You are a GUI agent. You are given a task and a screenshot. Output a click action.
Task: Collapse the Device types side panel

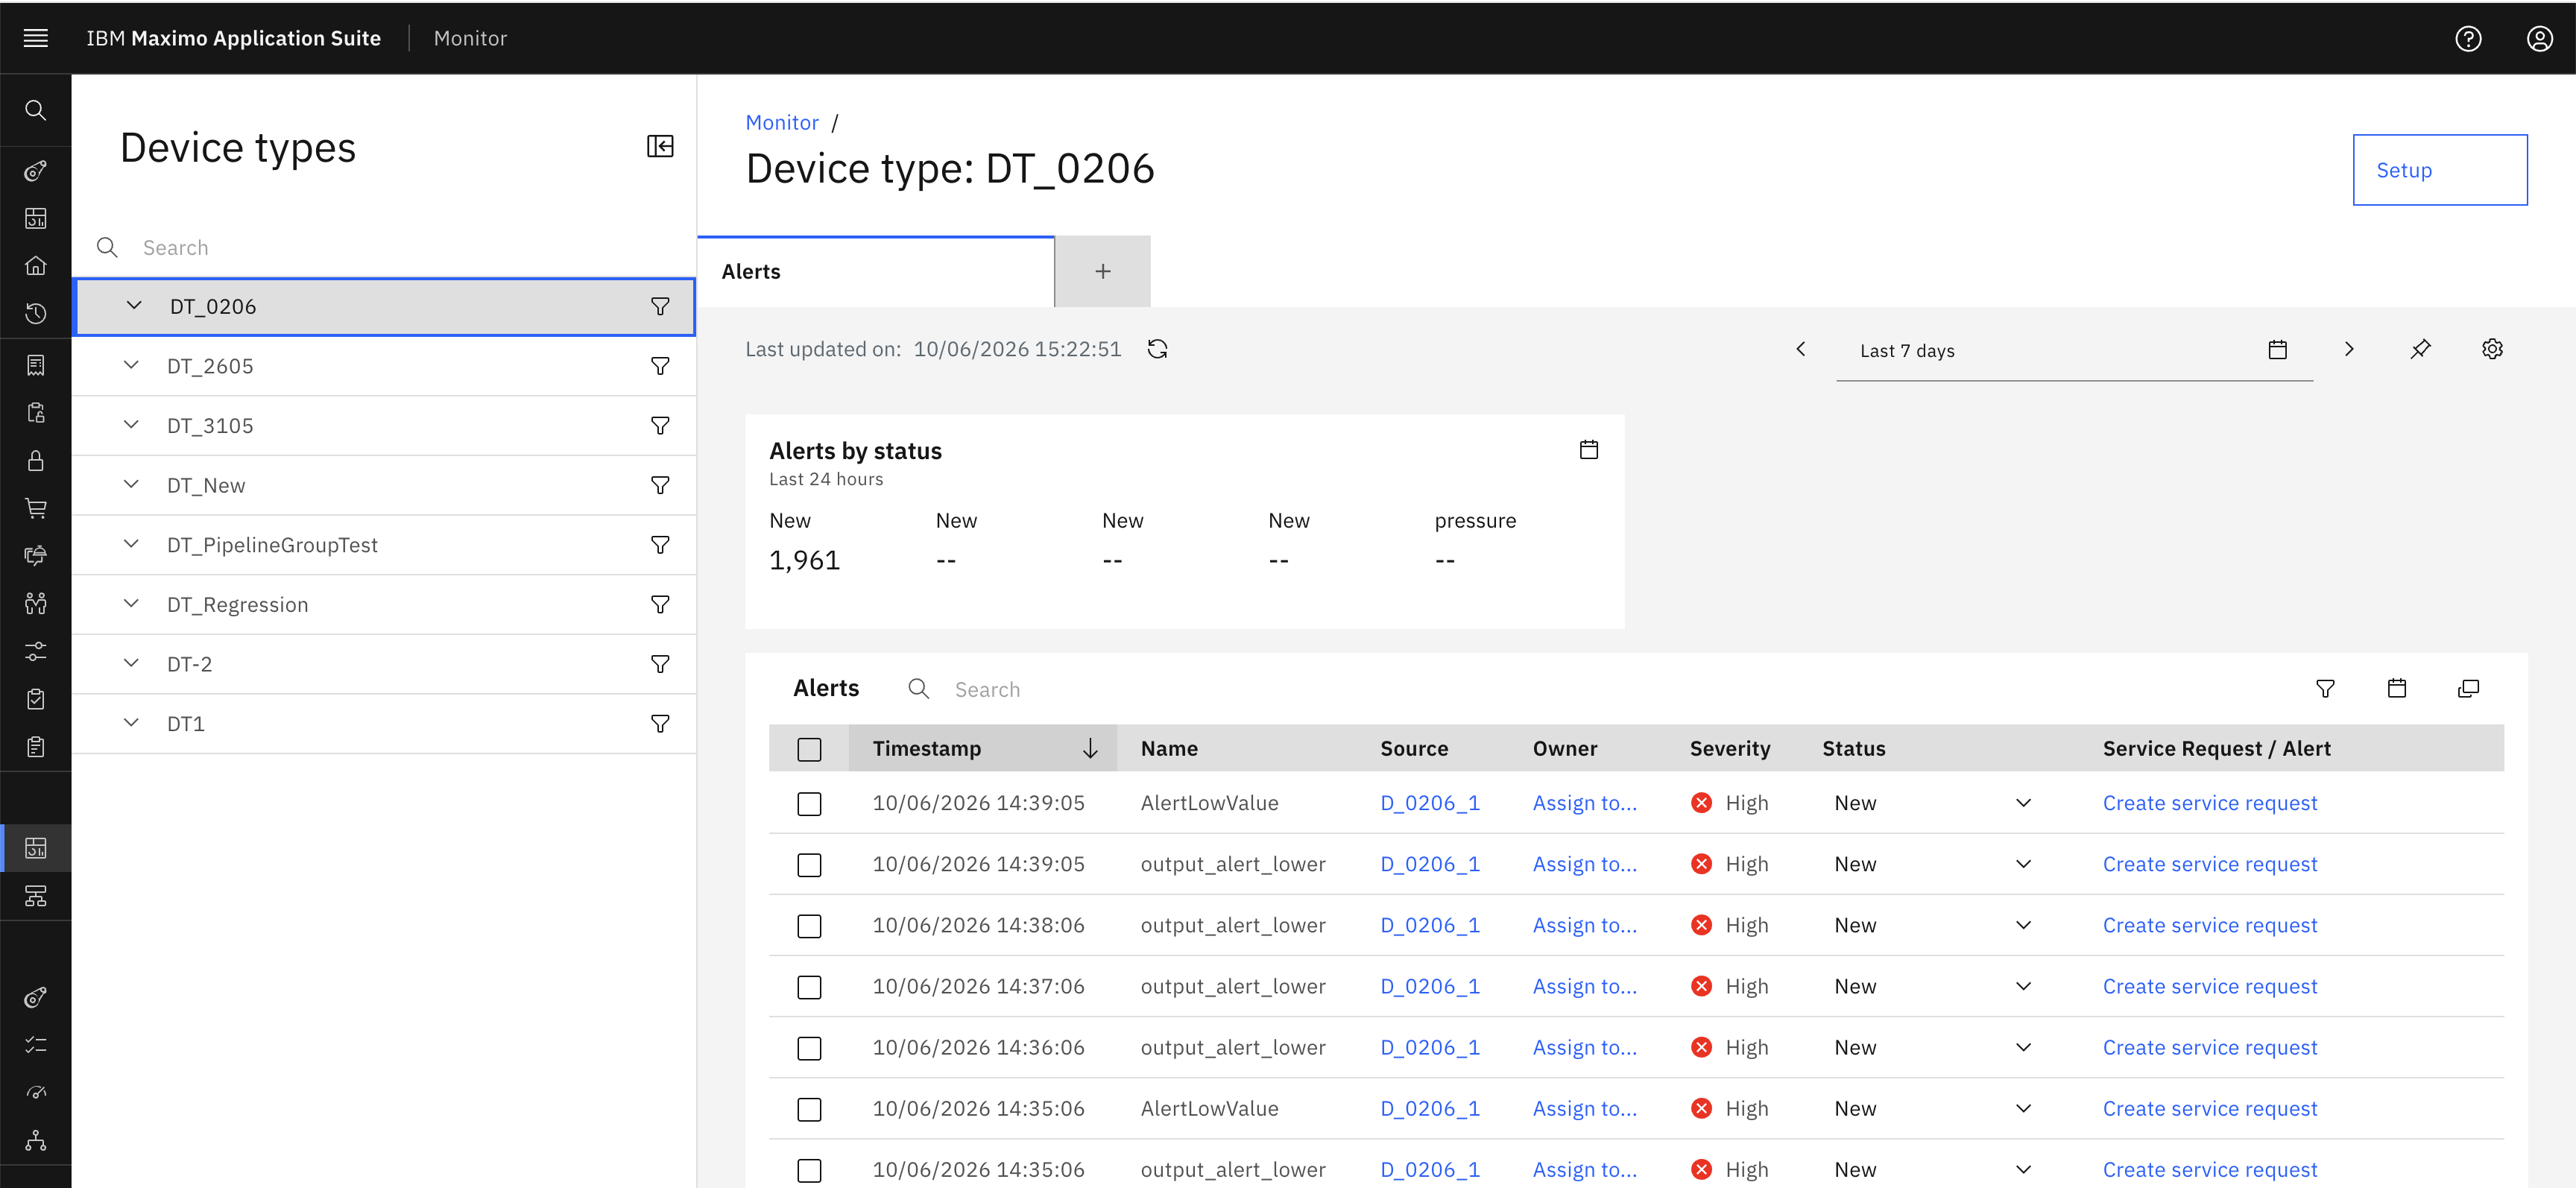point(660,147)
